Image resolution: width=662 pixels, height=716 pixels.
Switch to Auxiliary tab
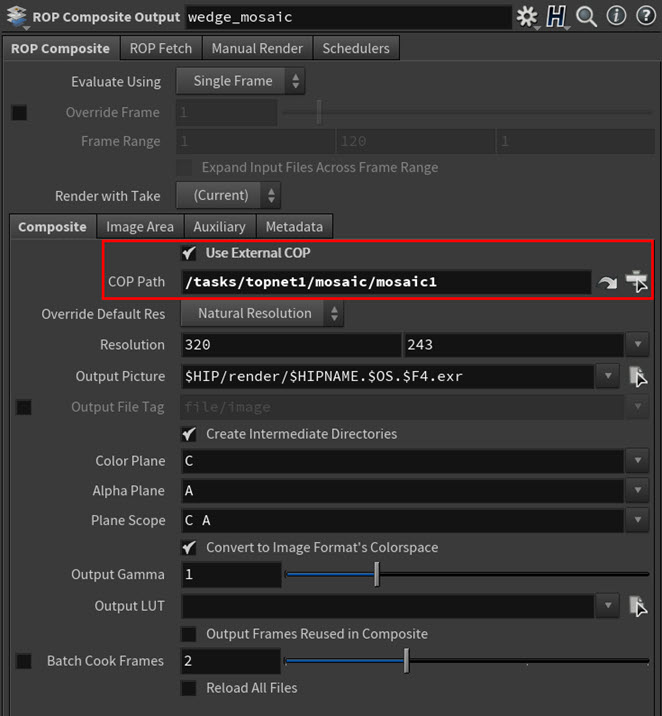[x=220, y=227]
